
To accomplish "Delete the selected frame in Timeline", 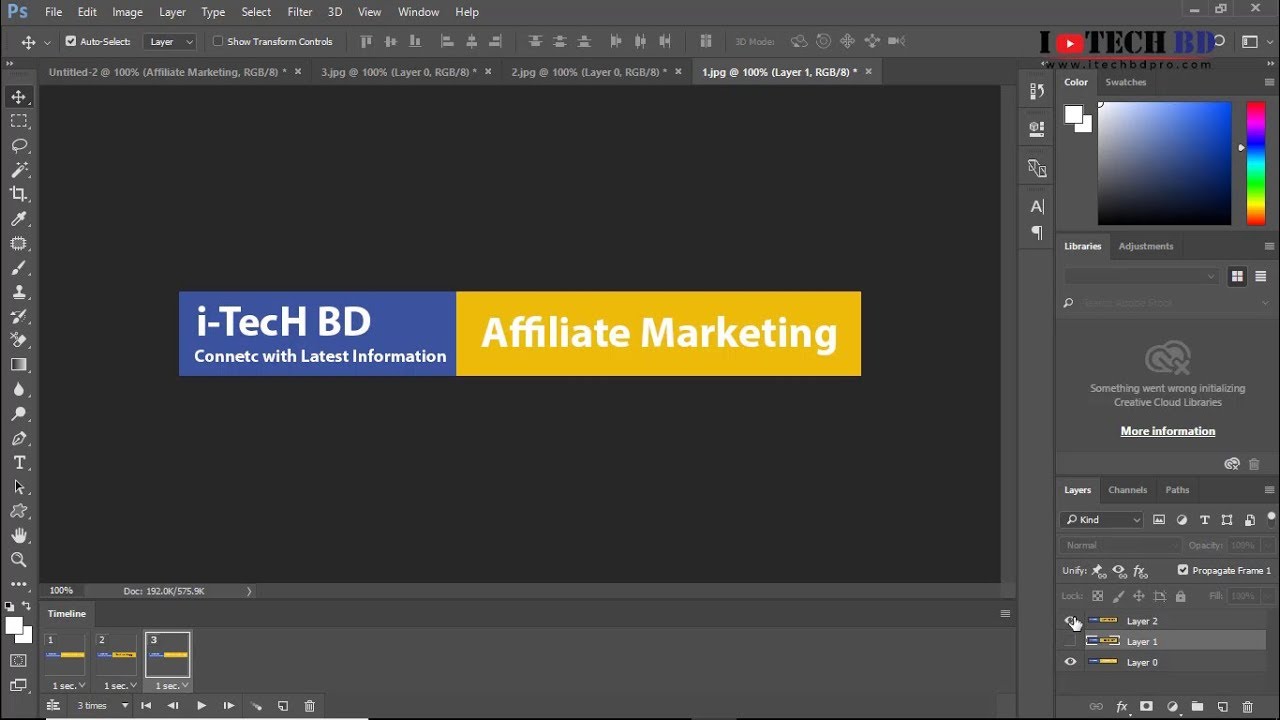I will (x=309, y=706).
